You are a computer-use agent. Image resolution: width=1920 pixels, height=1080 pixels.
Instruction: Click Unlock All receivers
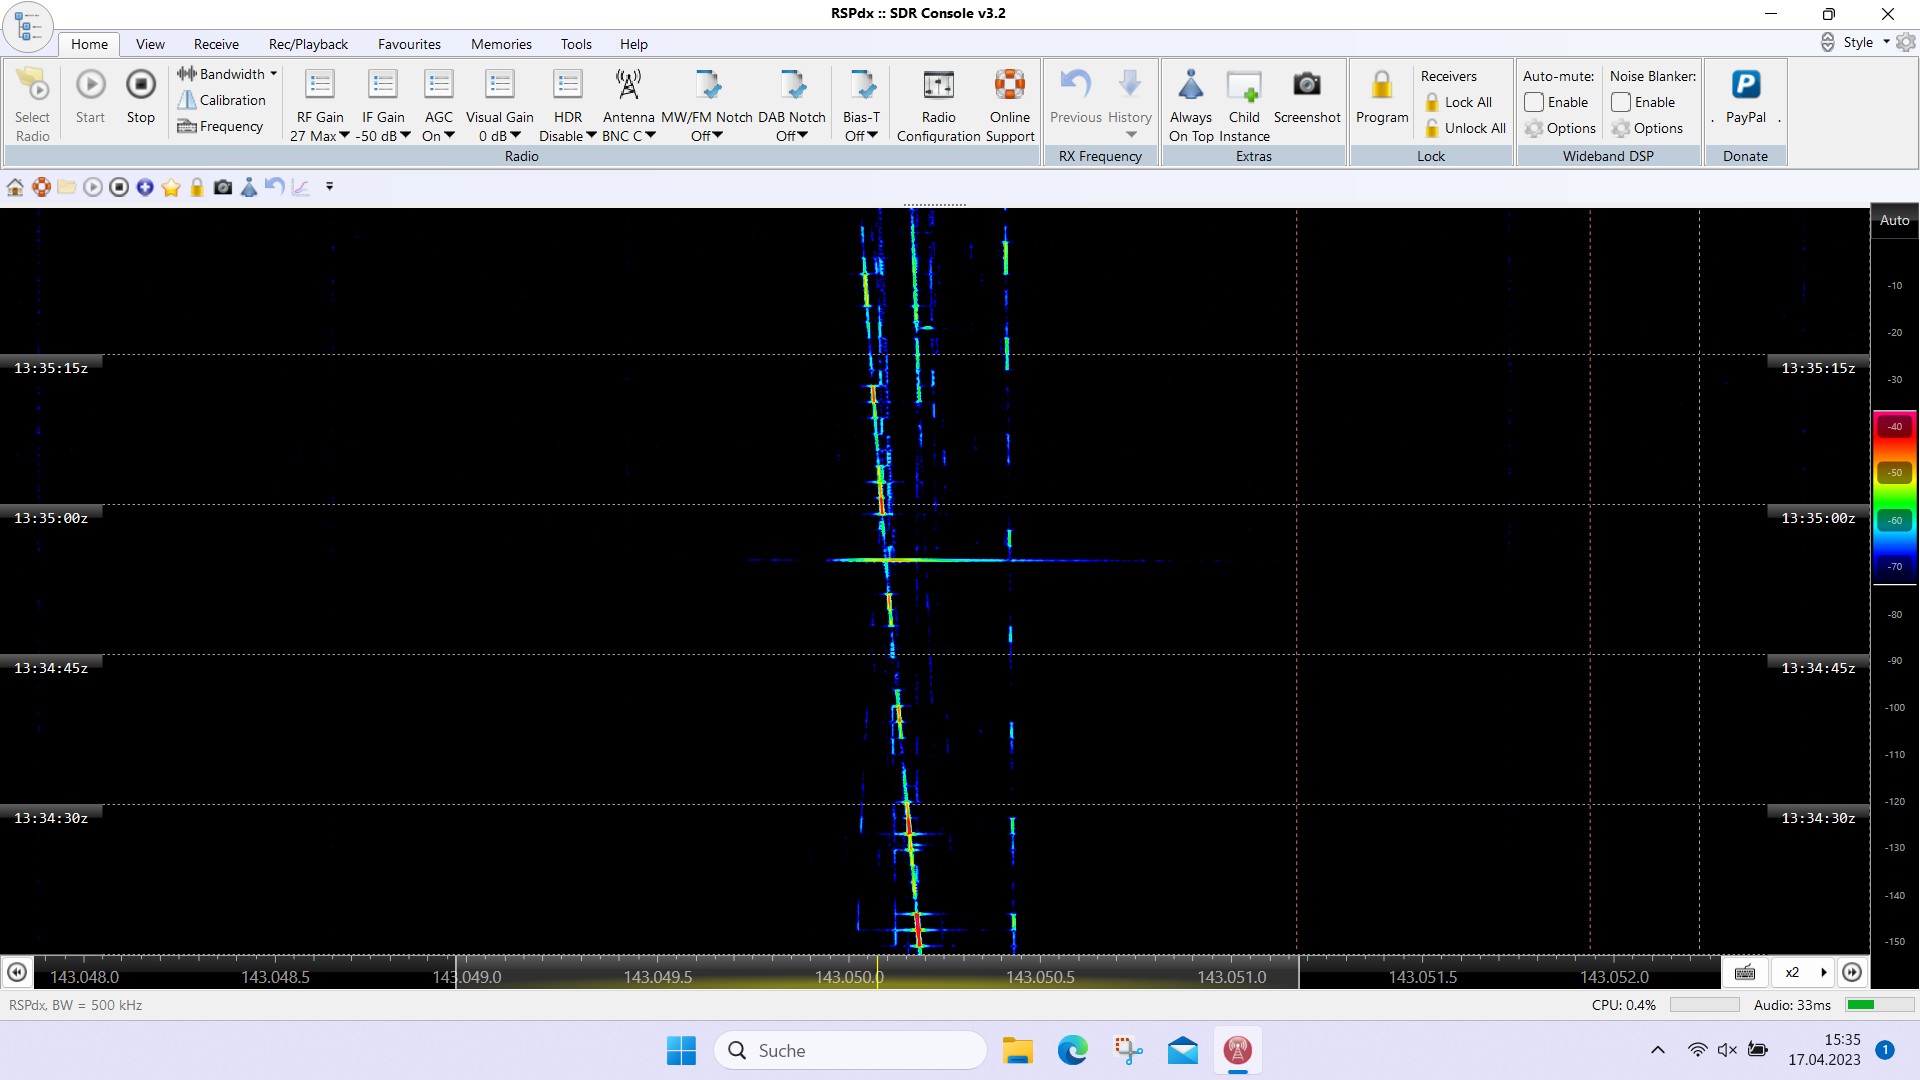[x=1465, y=128]
